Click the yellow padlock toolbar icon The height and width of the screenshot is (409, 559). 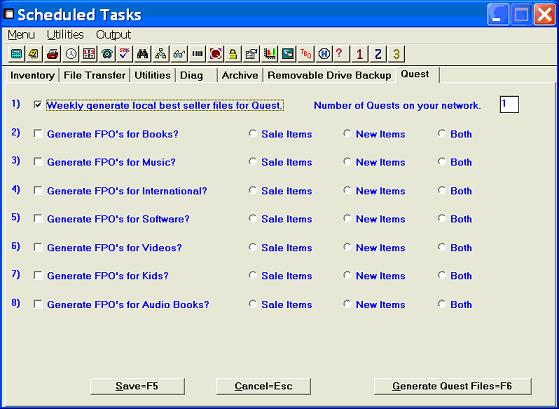click(233, 54)
